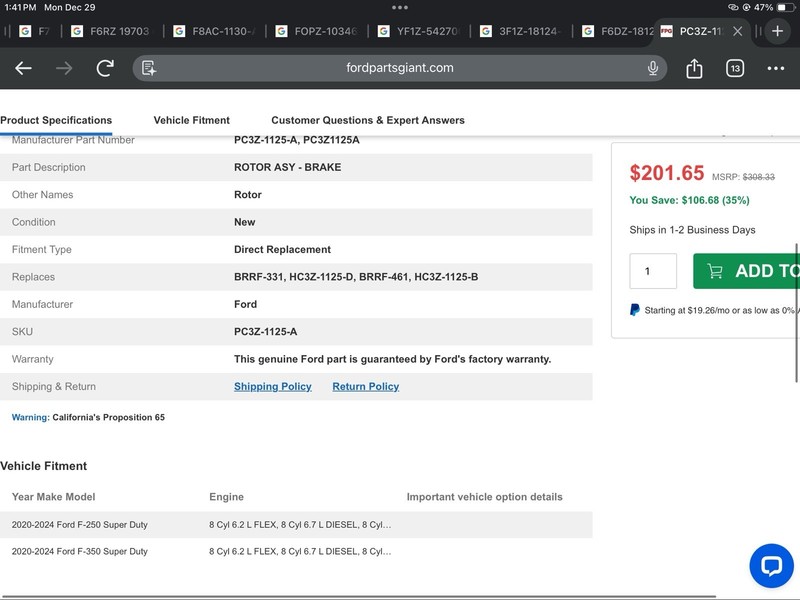Click the SKU value PC3Z-1125-A

pos(265,332)
